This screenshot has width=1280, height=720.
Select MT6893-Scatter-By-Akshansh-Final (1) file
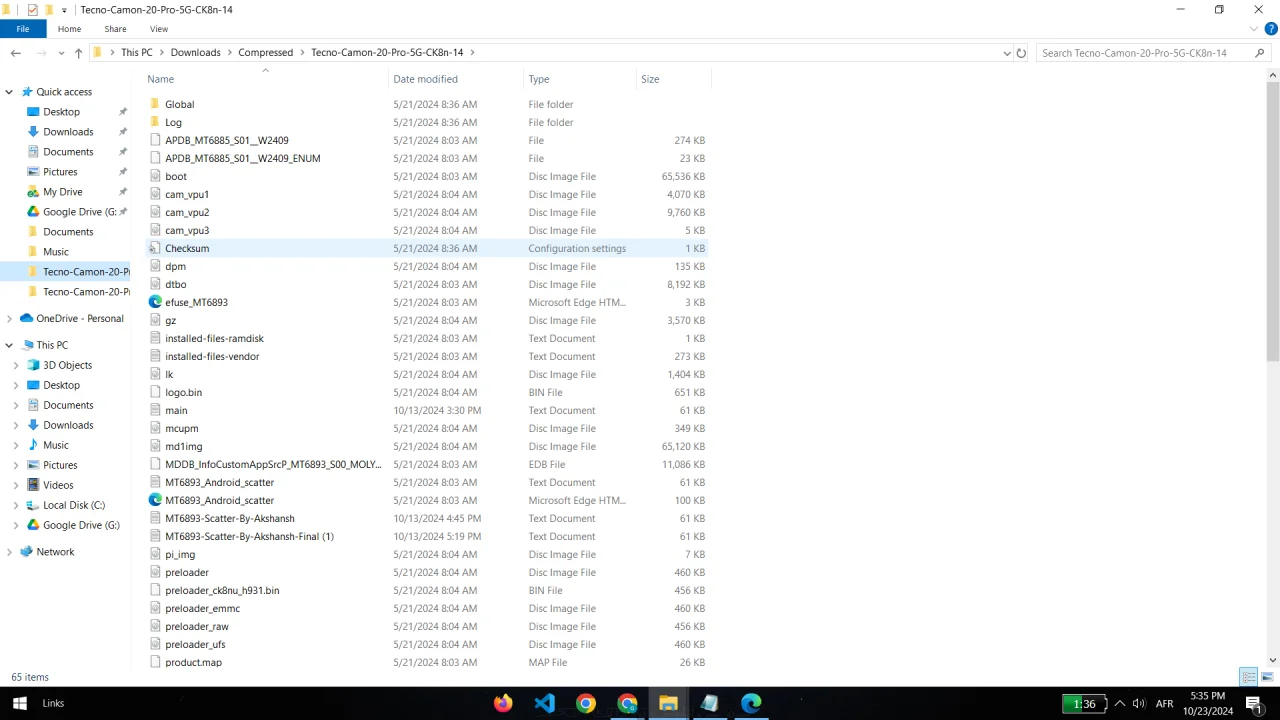tap(249, 536)
